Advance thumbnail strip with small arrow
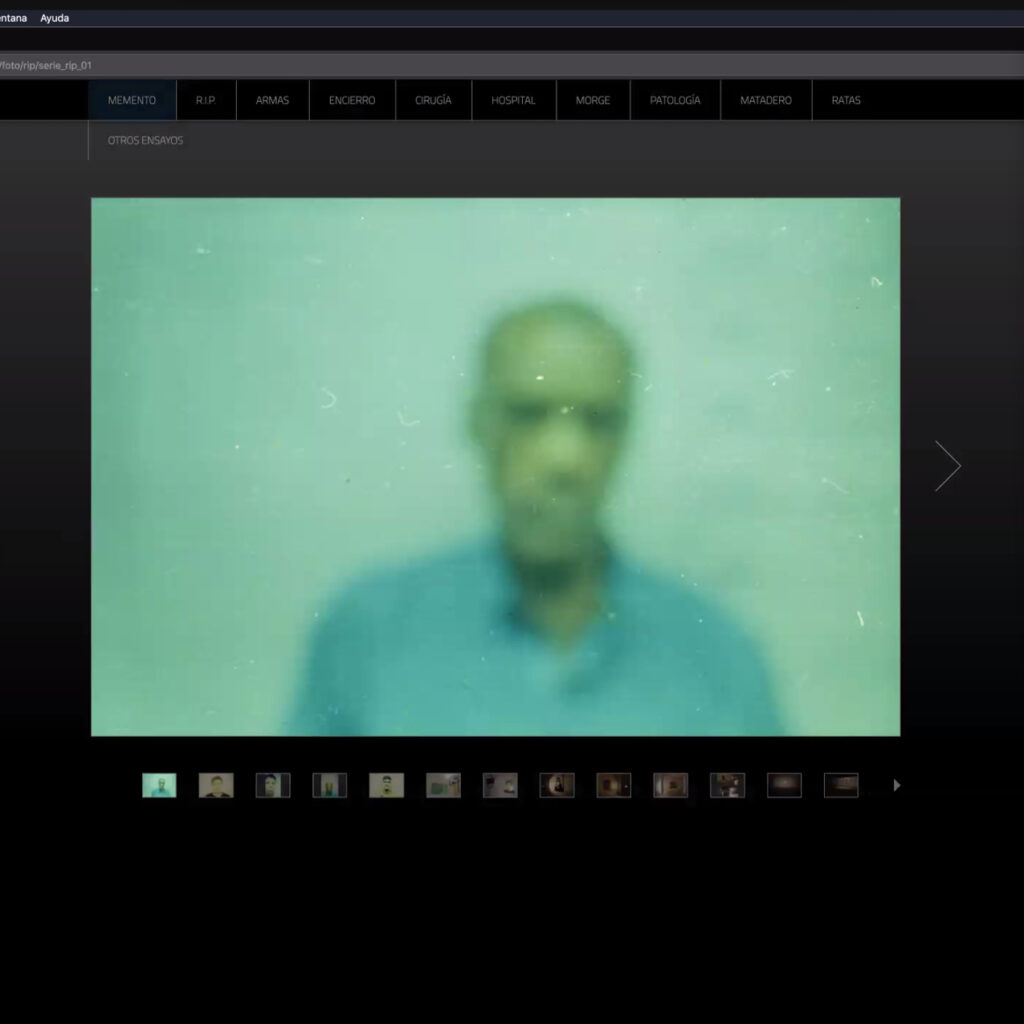The height and width of the screenshot is (1024, 1024). point(897,785)
